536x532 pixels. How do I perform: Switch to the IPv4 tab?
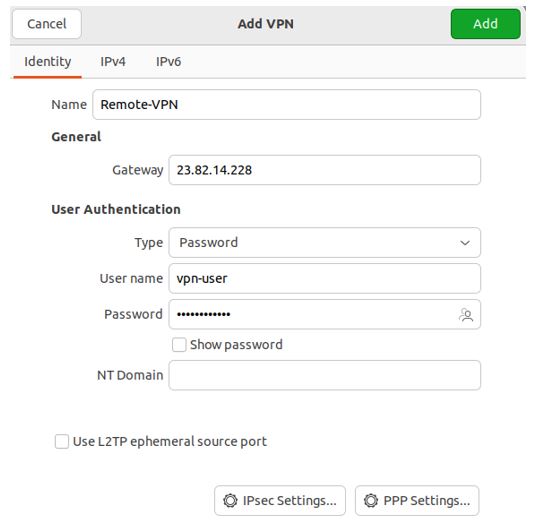pyautogui.click(x=113, y=62)
